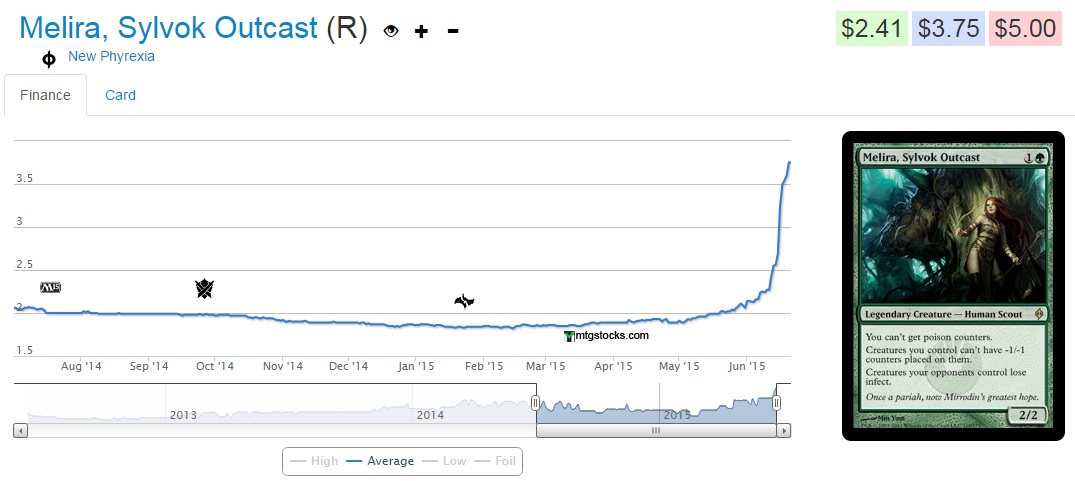Image resolution: width=1075 pixels, height=481 pixels.
Task: Click the left range handle in navigator
Action: [536, 403]
